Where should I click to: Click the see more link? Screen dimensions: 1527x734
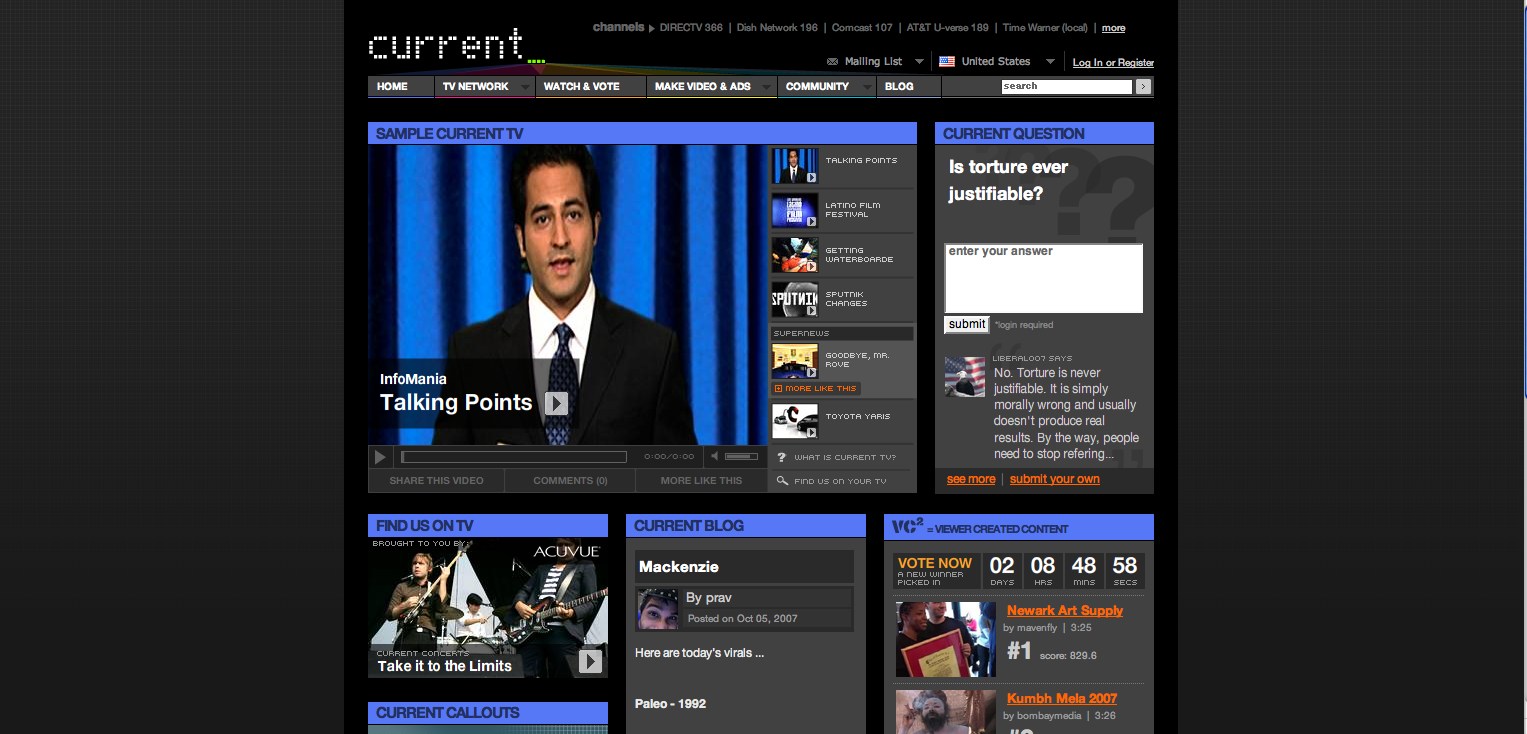(971, 480)
